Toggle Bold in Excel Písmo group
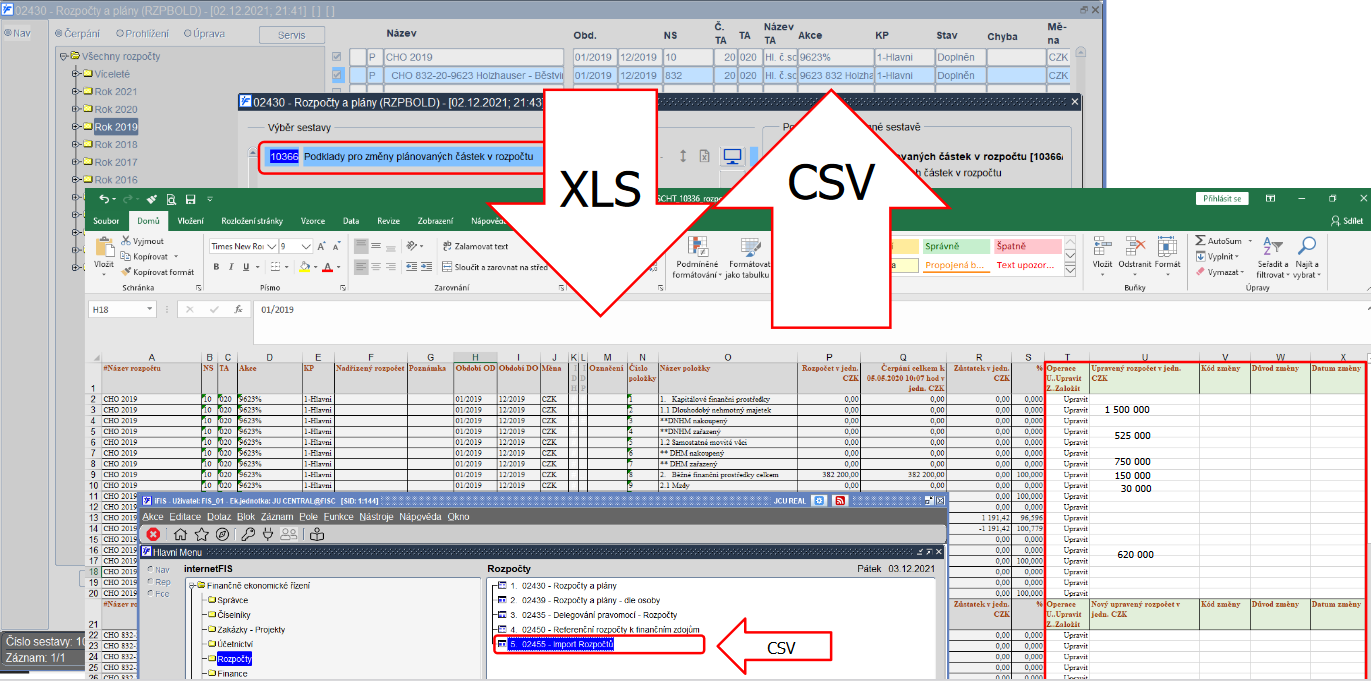This screenshot has height=681, width=1371. 215,267
